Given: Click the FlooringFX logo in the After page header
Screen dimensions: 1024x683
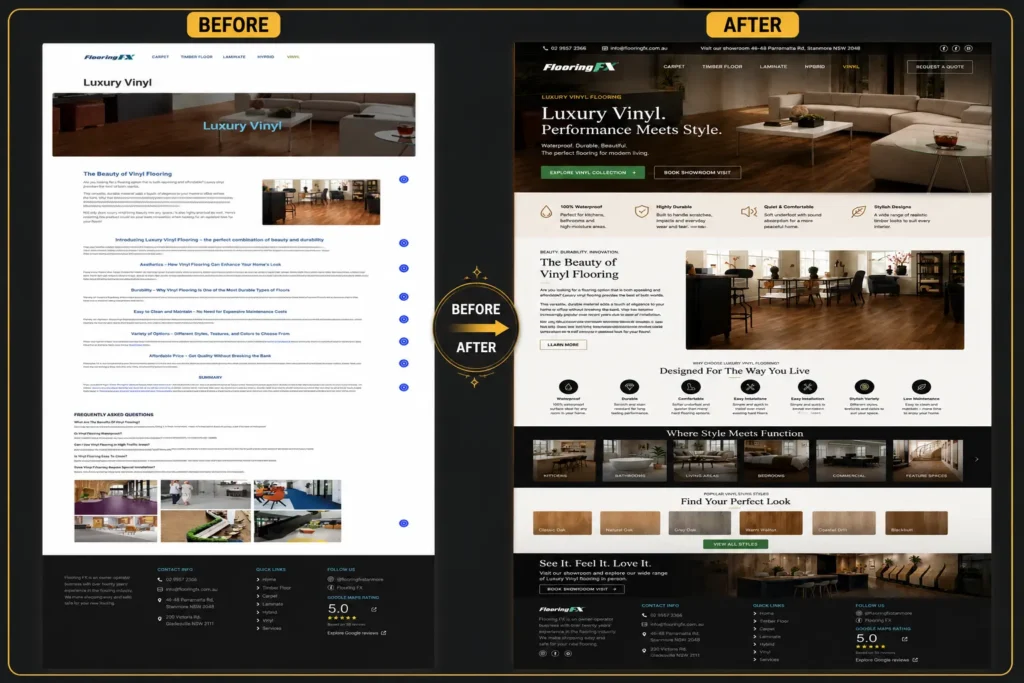Looking at the screenshot, I should 579,67.
